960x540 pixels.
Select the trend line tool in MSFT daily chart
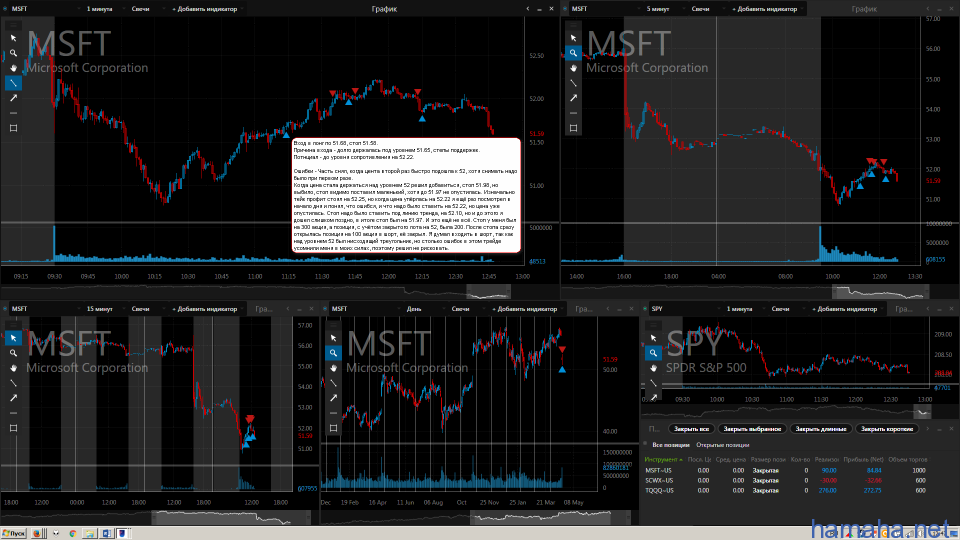(x=333, y=383)
